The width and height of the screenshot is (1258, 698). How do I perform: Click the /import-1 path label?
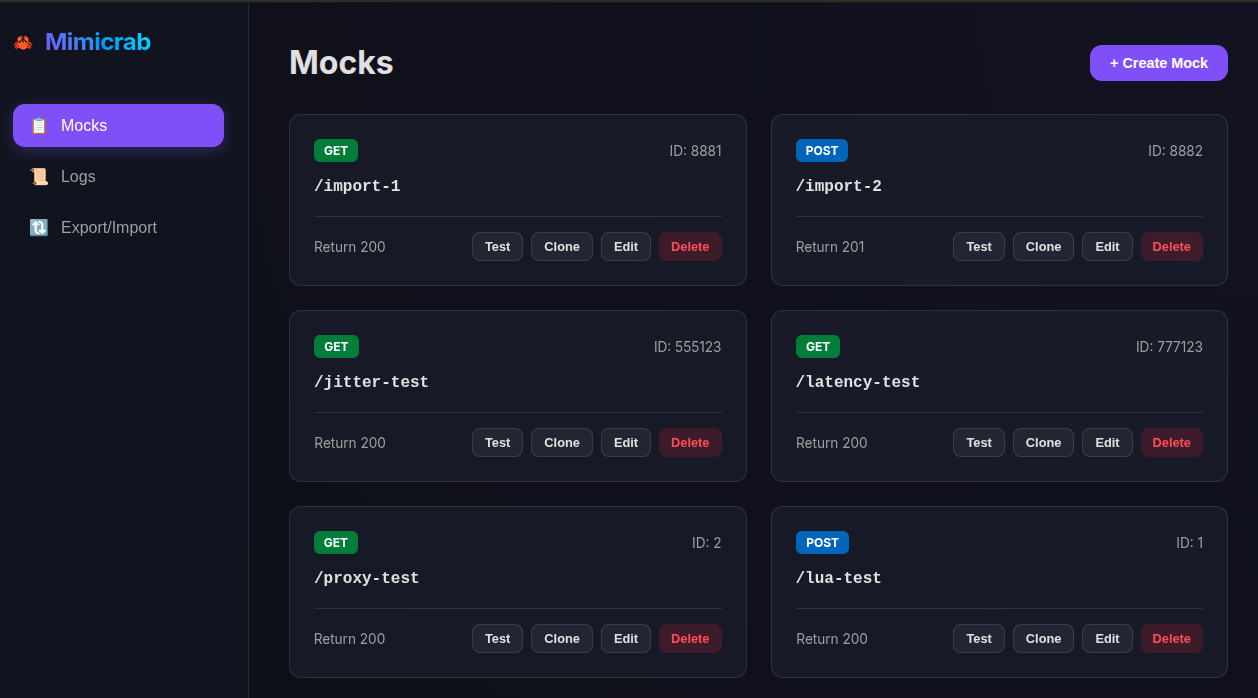[357, 185]
